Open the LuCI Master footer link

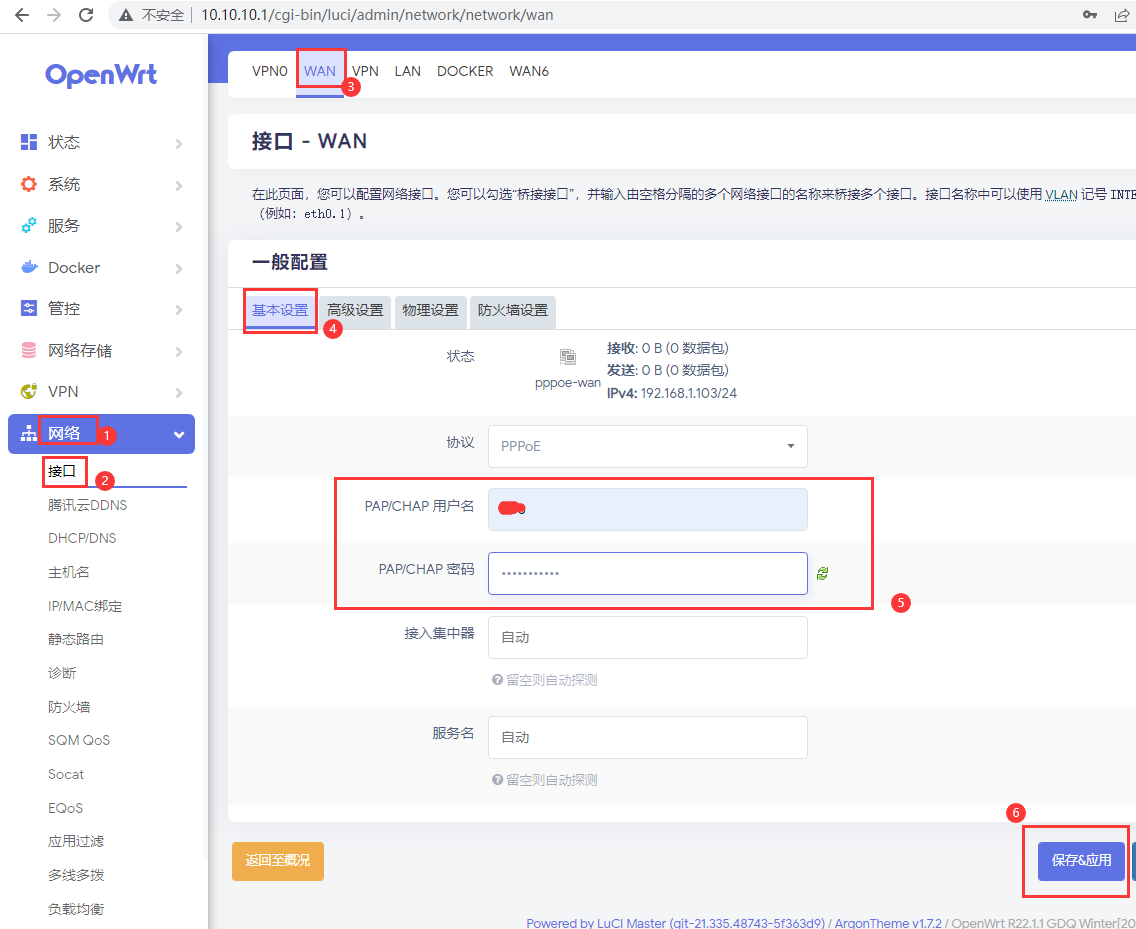674,923
